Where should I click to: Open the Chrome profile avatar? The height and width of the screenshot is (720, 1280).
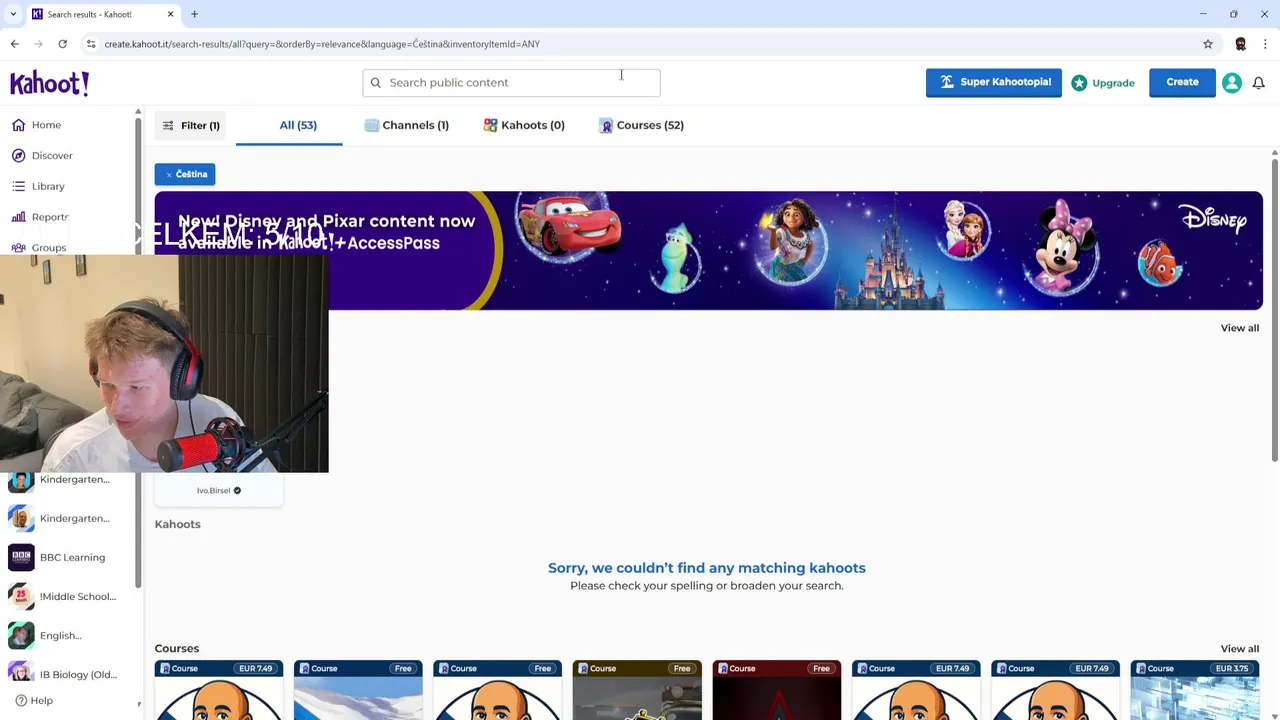1241,44
